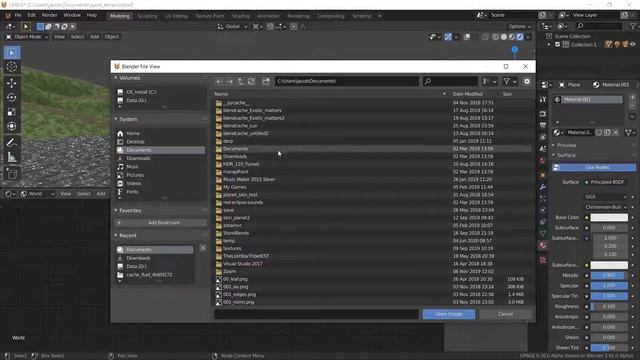The image size is (640, 360).
Task: Click the file path input field
Action: [x=347, y=81]
